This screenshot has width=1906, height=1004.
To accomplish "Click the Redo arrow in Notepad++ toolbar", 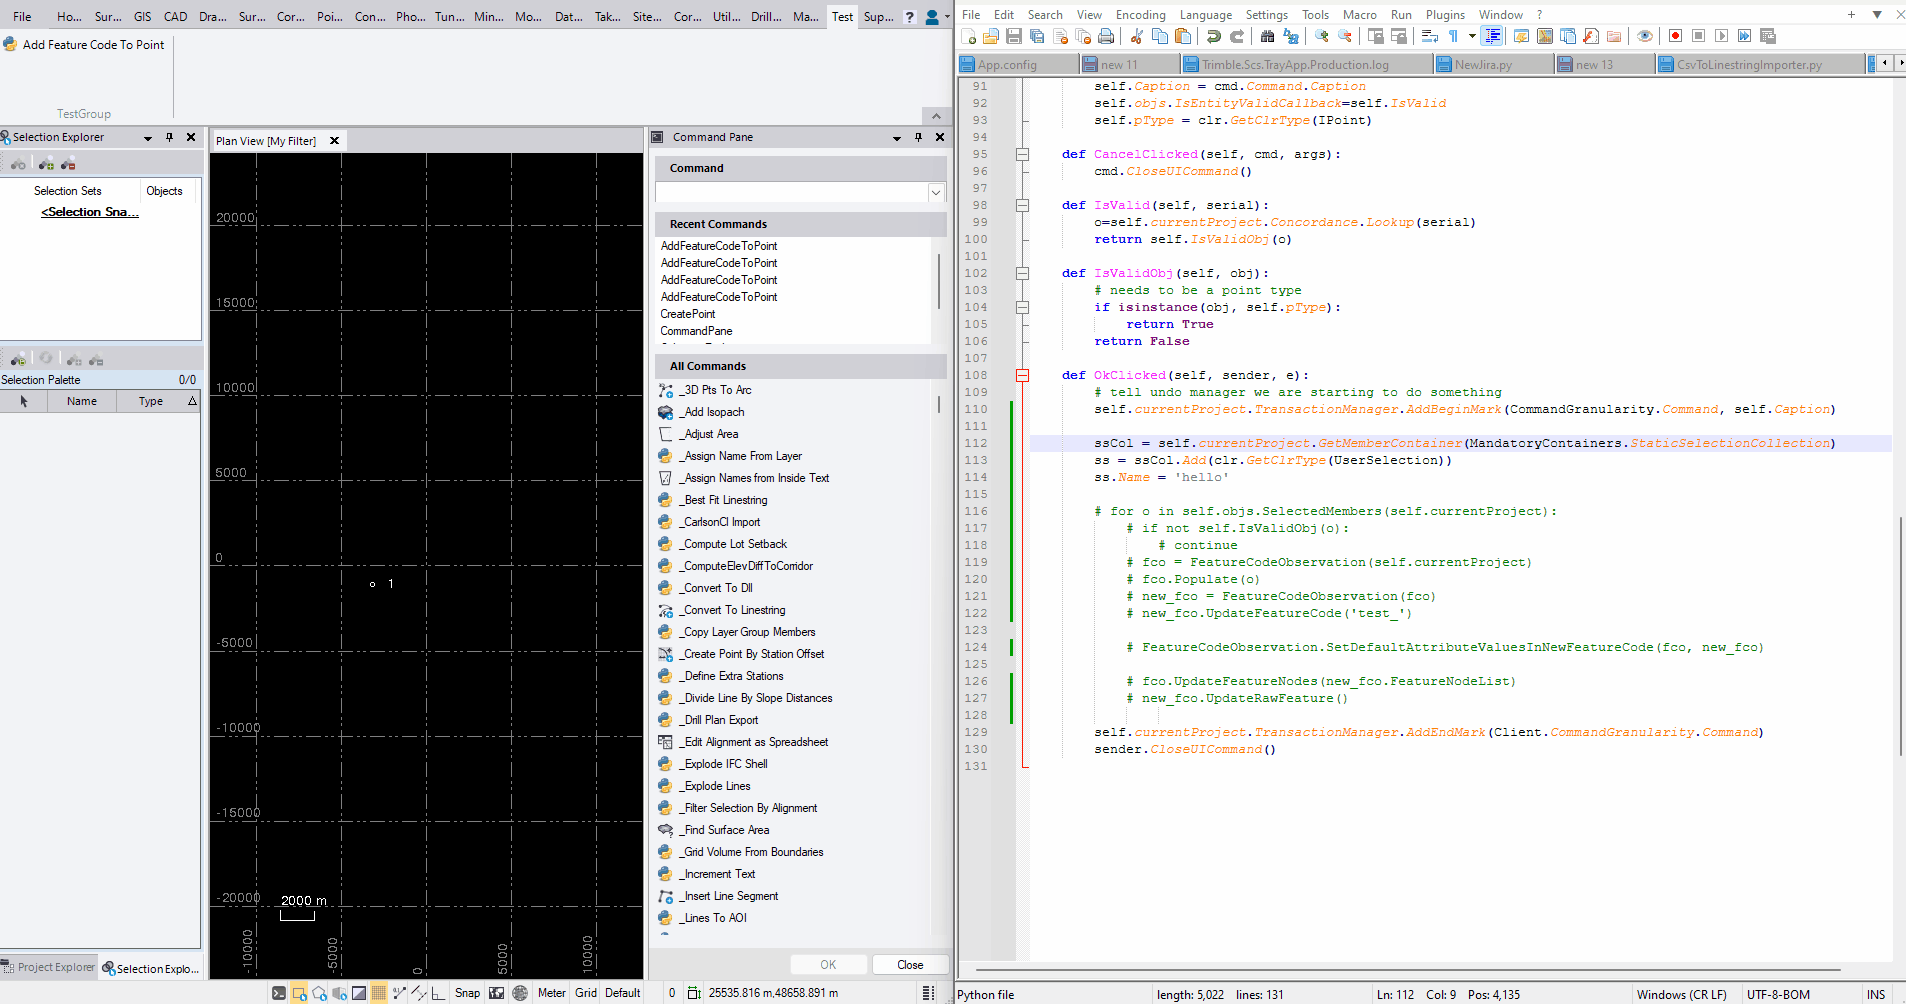I will [x=1237, y=36].
